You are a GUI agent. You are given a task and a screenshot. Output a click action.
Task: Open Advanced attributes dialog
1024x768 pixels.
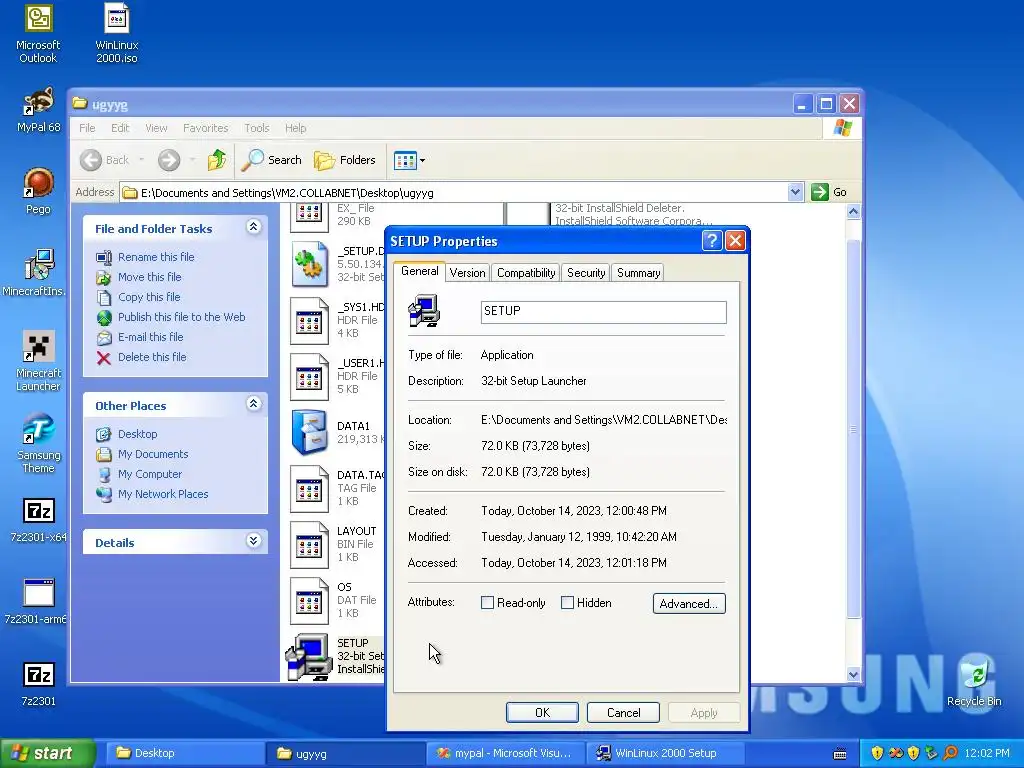point(689,603)
